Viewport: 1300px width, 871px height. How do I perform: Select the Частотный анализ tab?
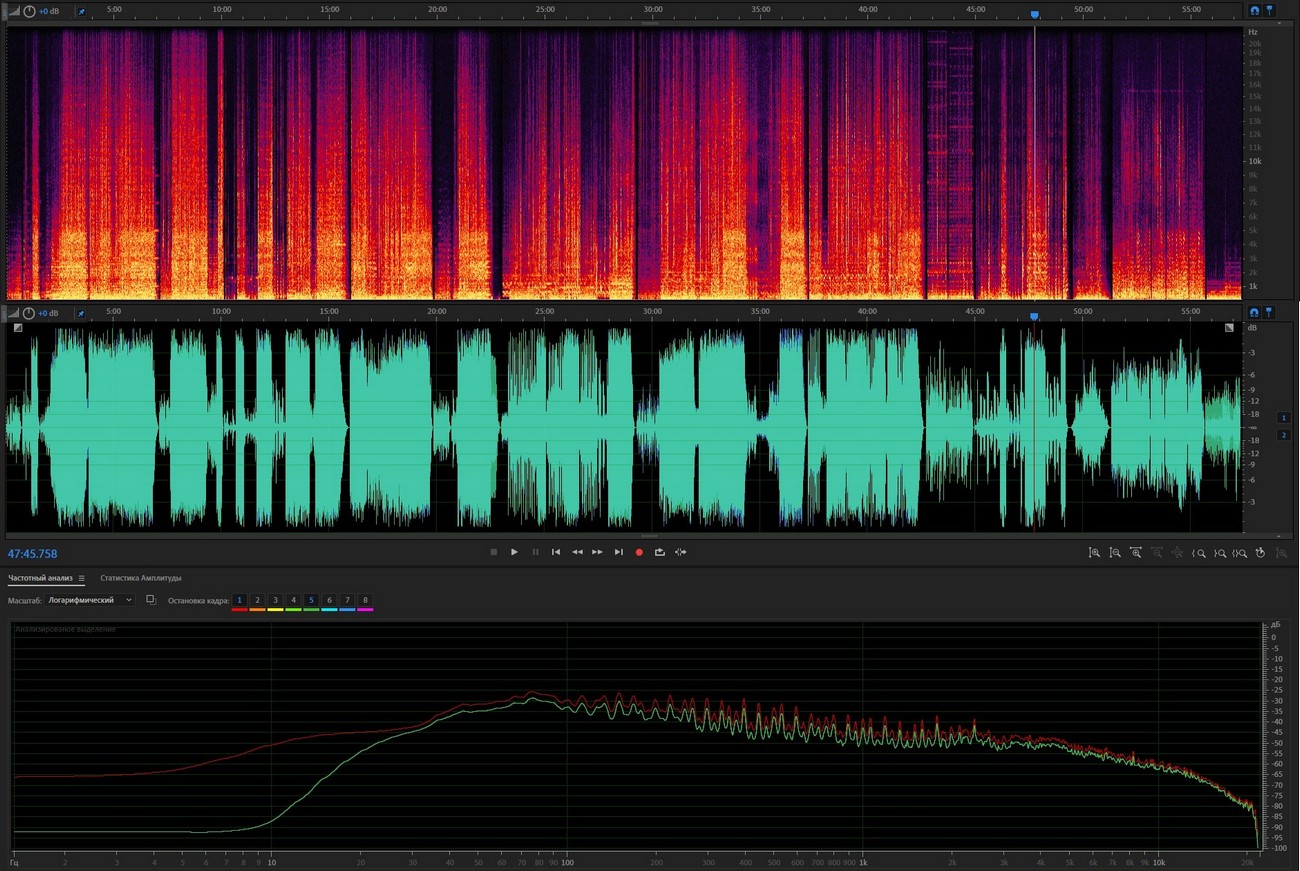coord(41,578)
